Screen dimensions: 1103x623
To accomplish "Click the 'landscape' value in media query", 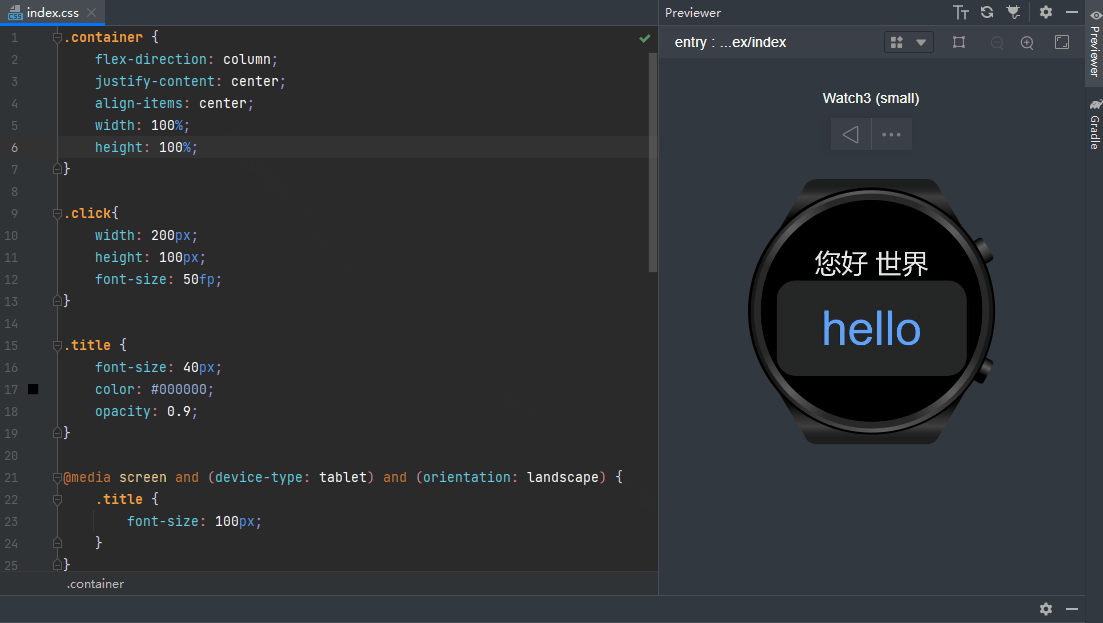I will coord(563,477).
